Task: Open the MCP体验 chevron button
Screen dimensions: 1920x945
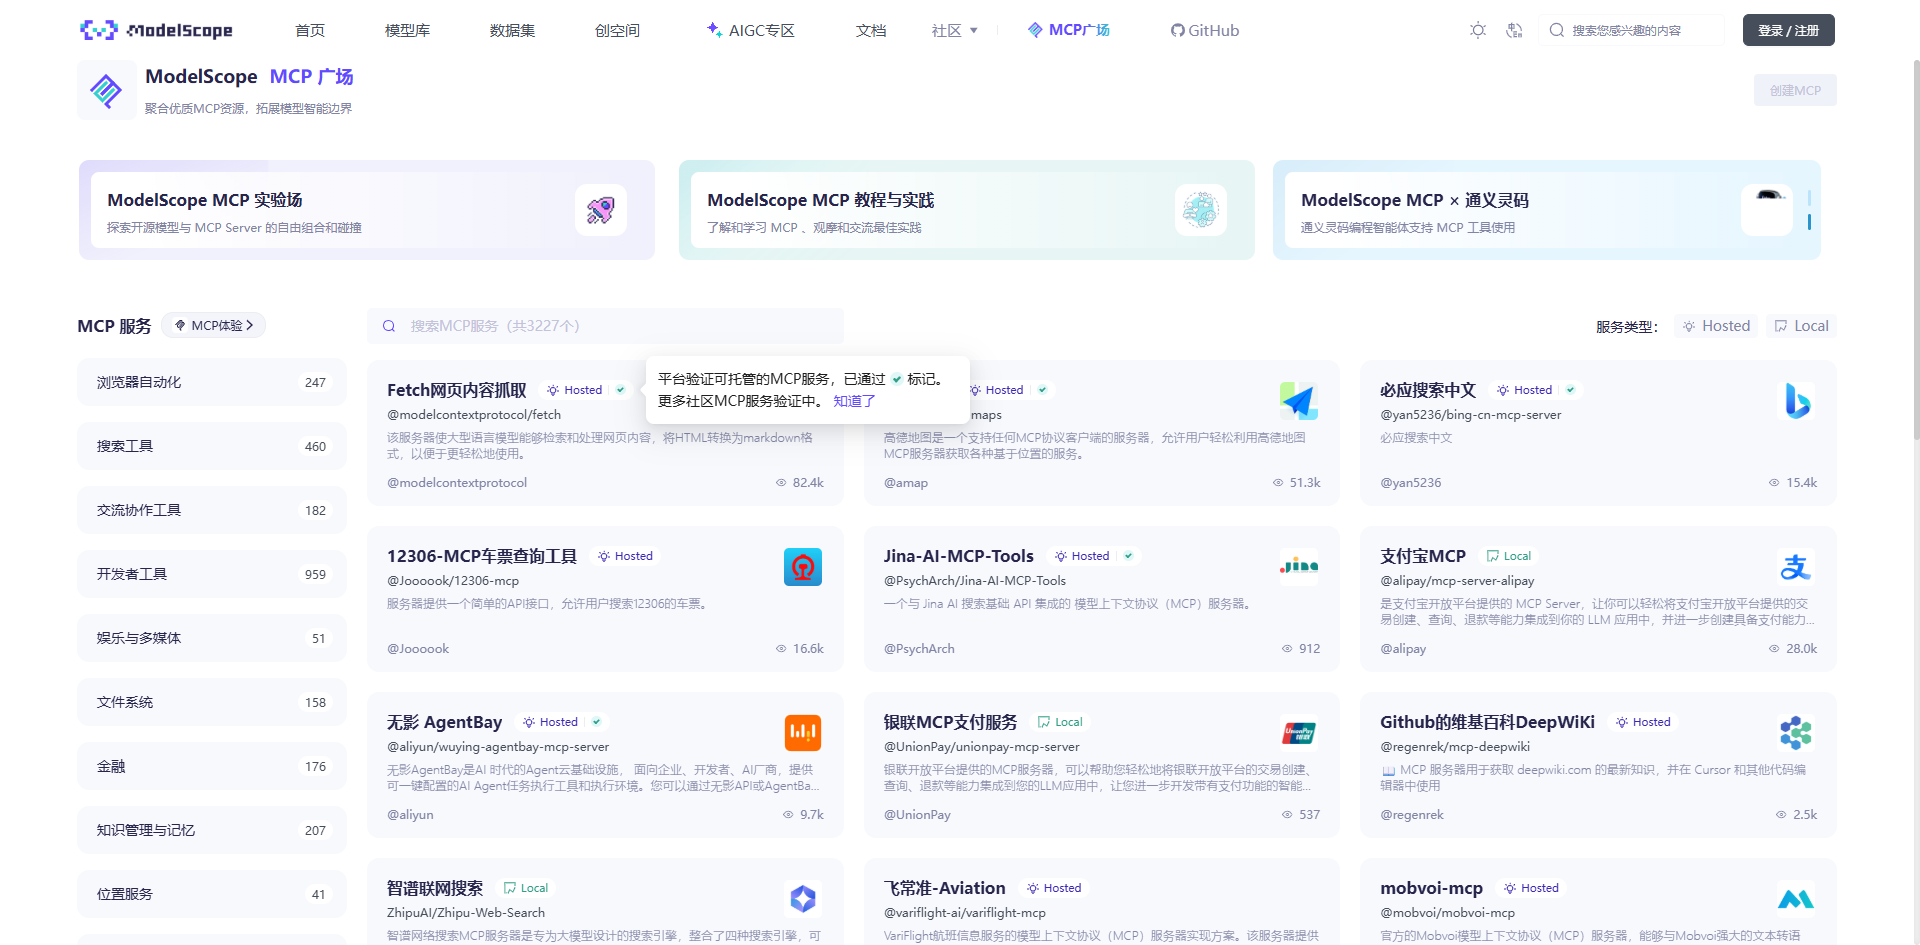Action: pyautogui.click(x=214, y=325)
